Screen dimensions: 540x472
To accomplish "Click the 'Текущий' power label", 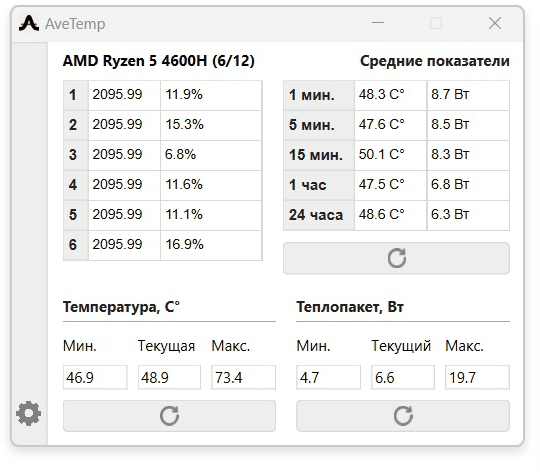I will point(401,346).
